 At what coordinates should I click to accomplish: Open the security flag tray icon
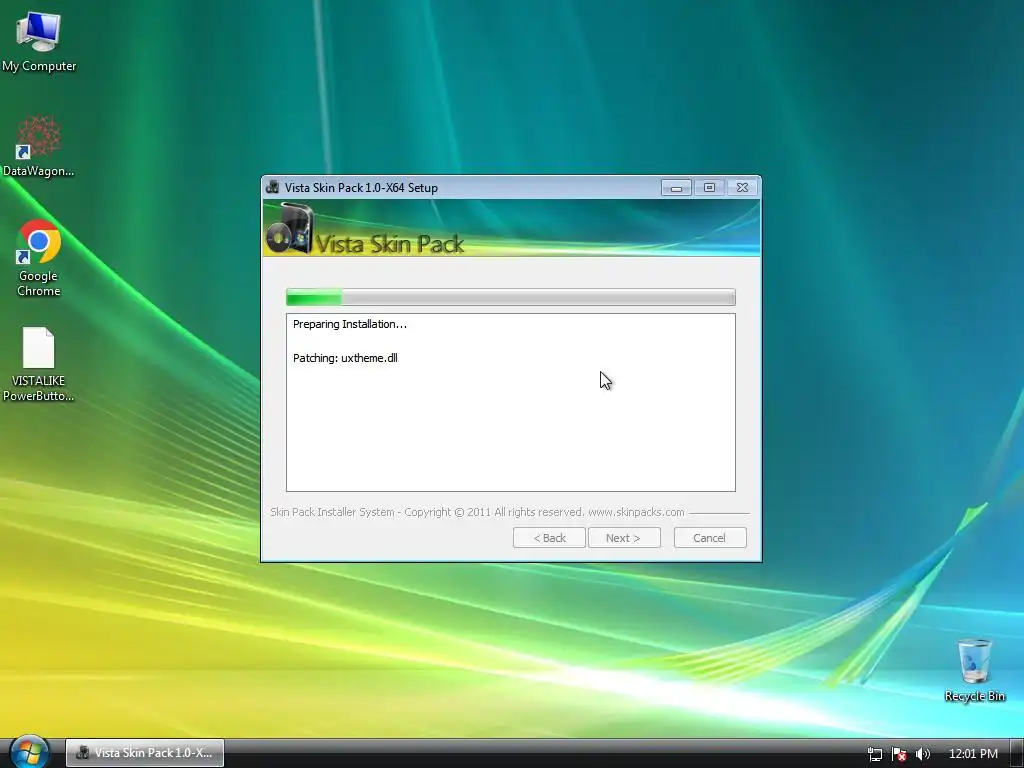click(899, 754)
